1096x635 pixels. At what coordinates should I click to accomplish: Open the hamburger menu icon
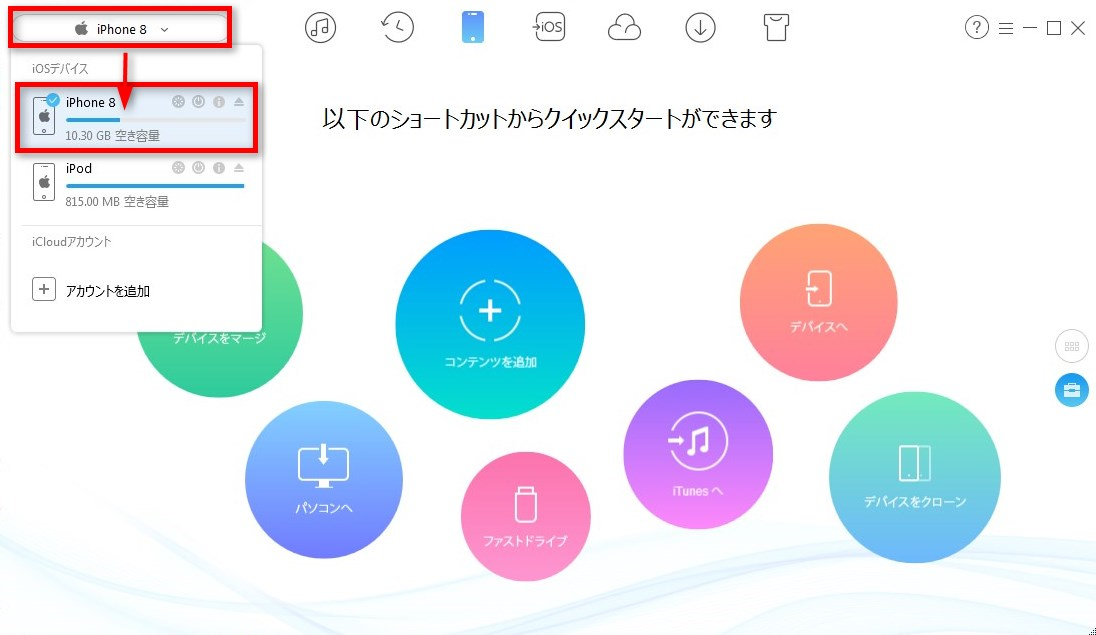pyautogui.click(x=1006, y=29)
